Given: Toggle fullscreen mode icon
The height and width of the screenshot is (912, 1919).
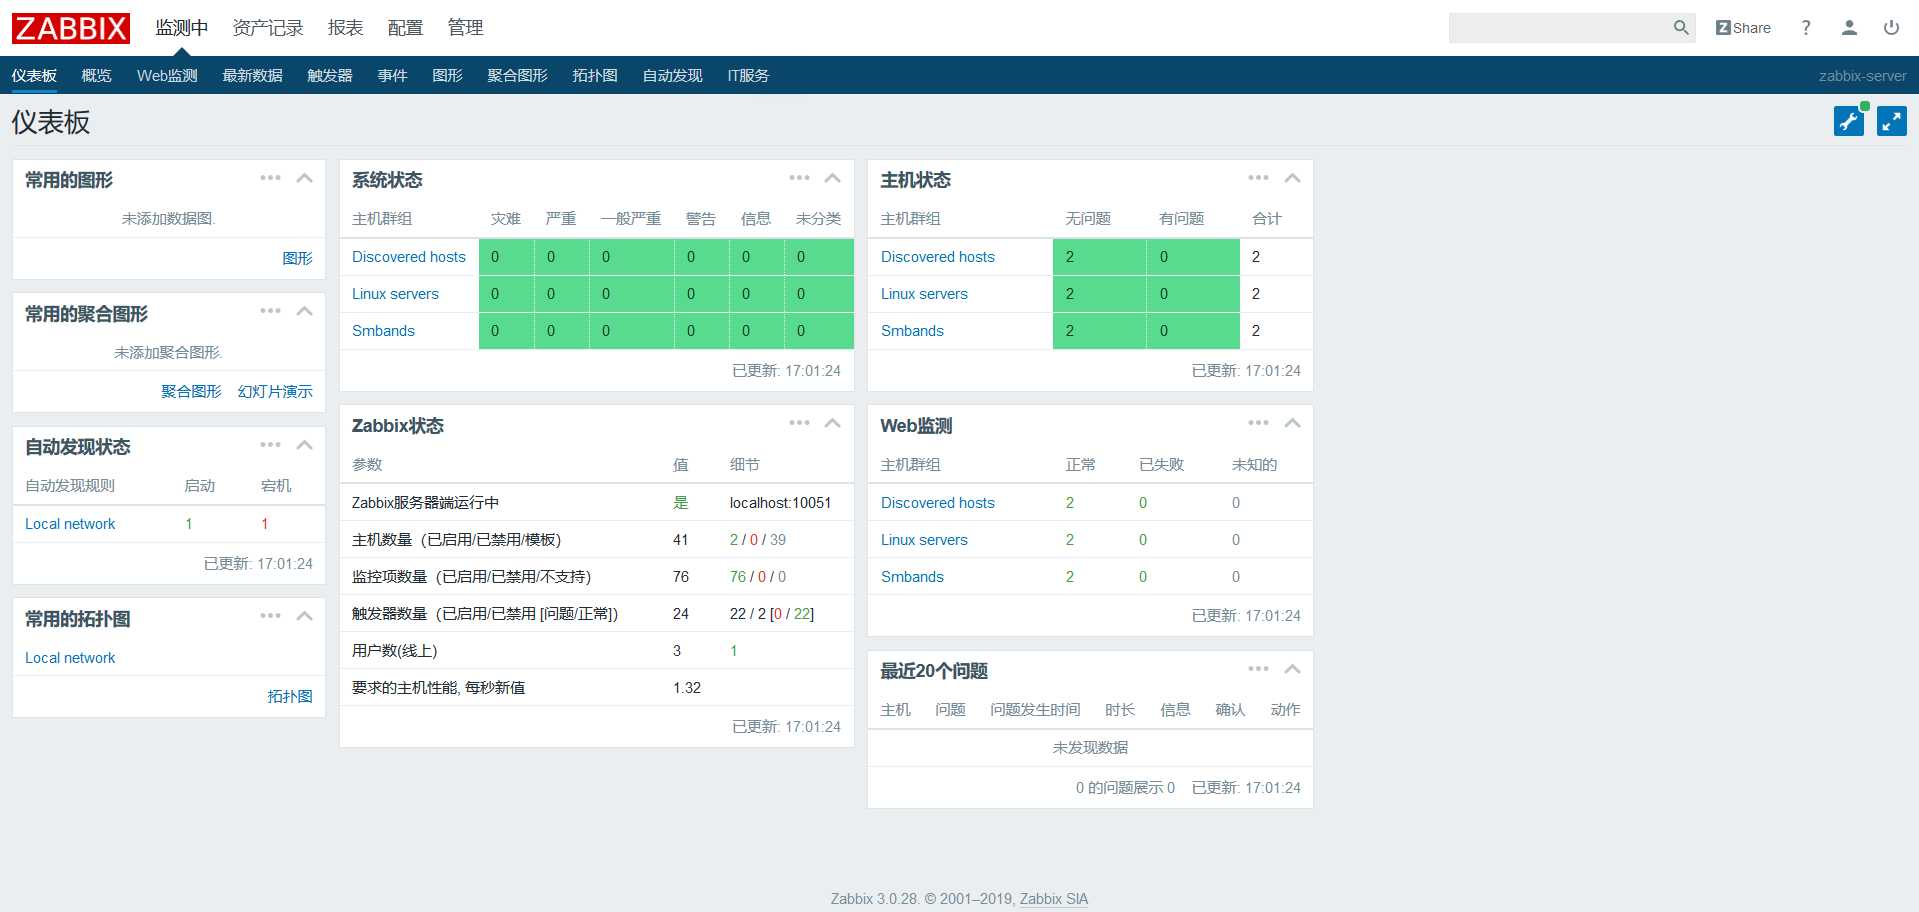Looking at the screenshot, I should point(1892,121).
